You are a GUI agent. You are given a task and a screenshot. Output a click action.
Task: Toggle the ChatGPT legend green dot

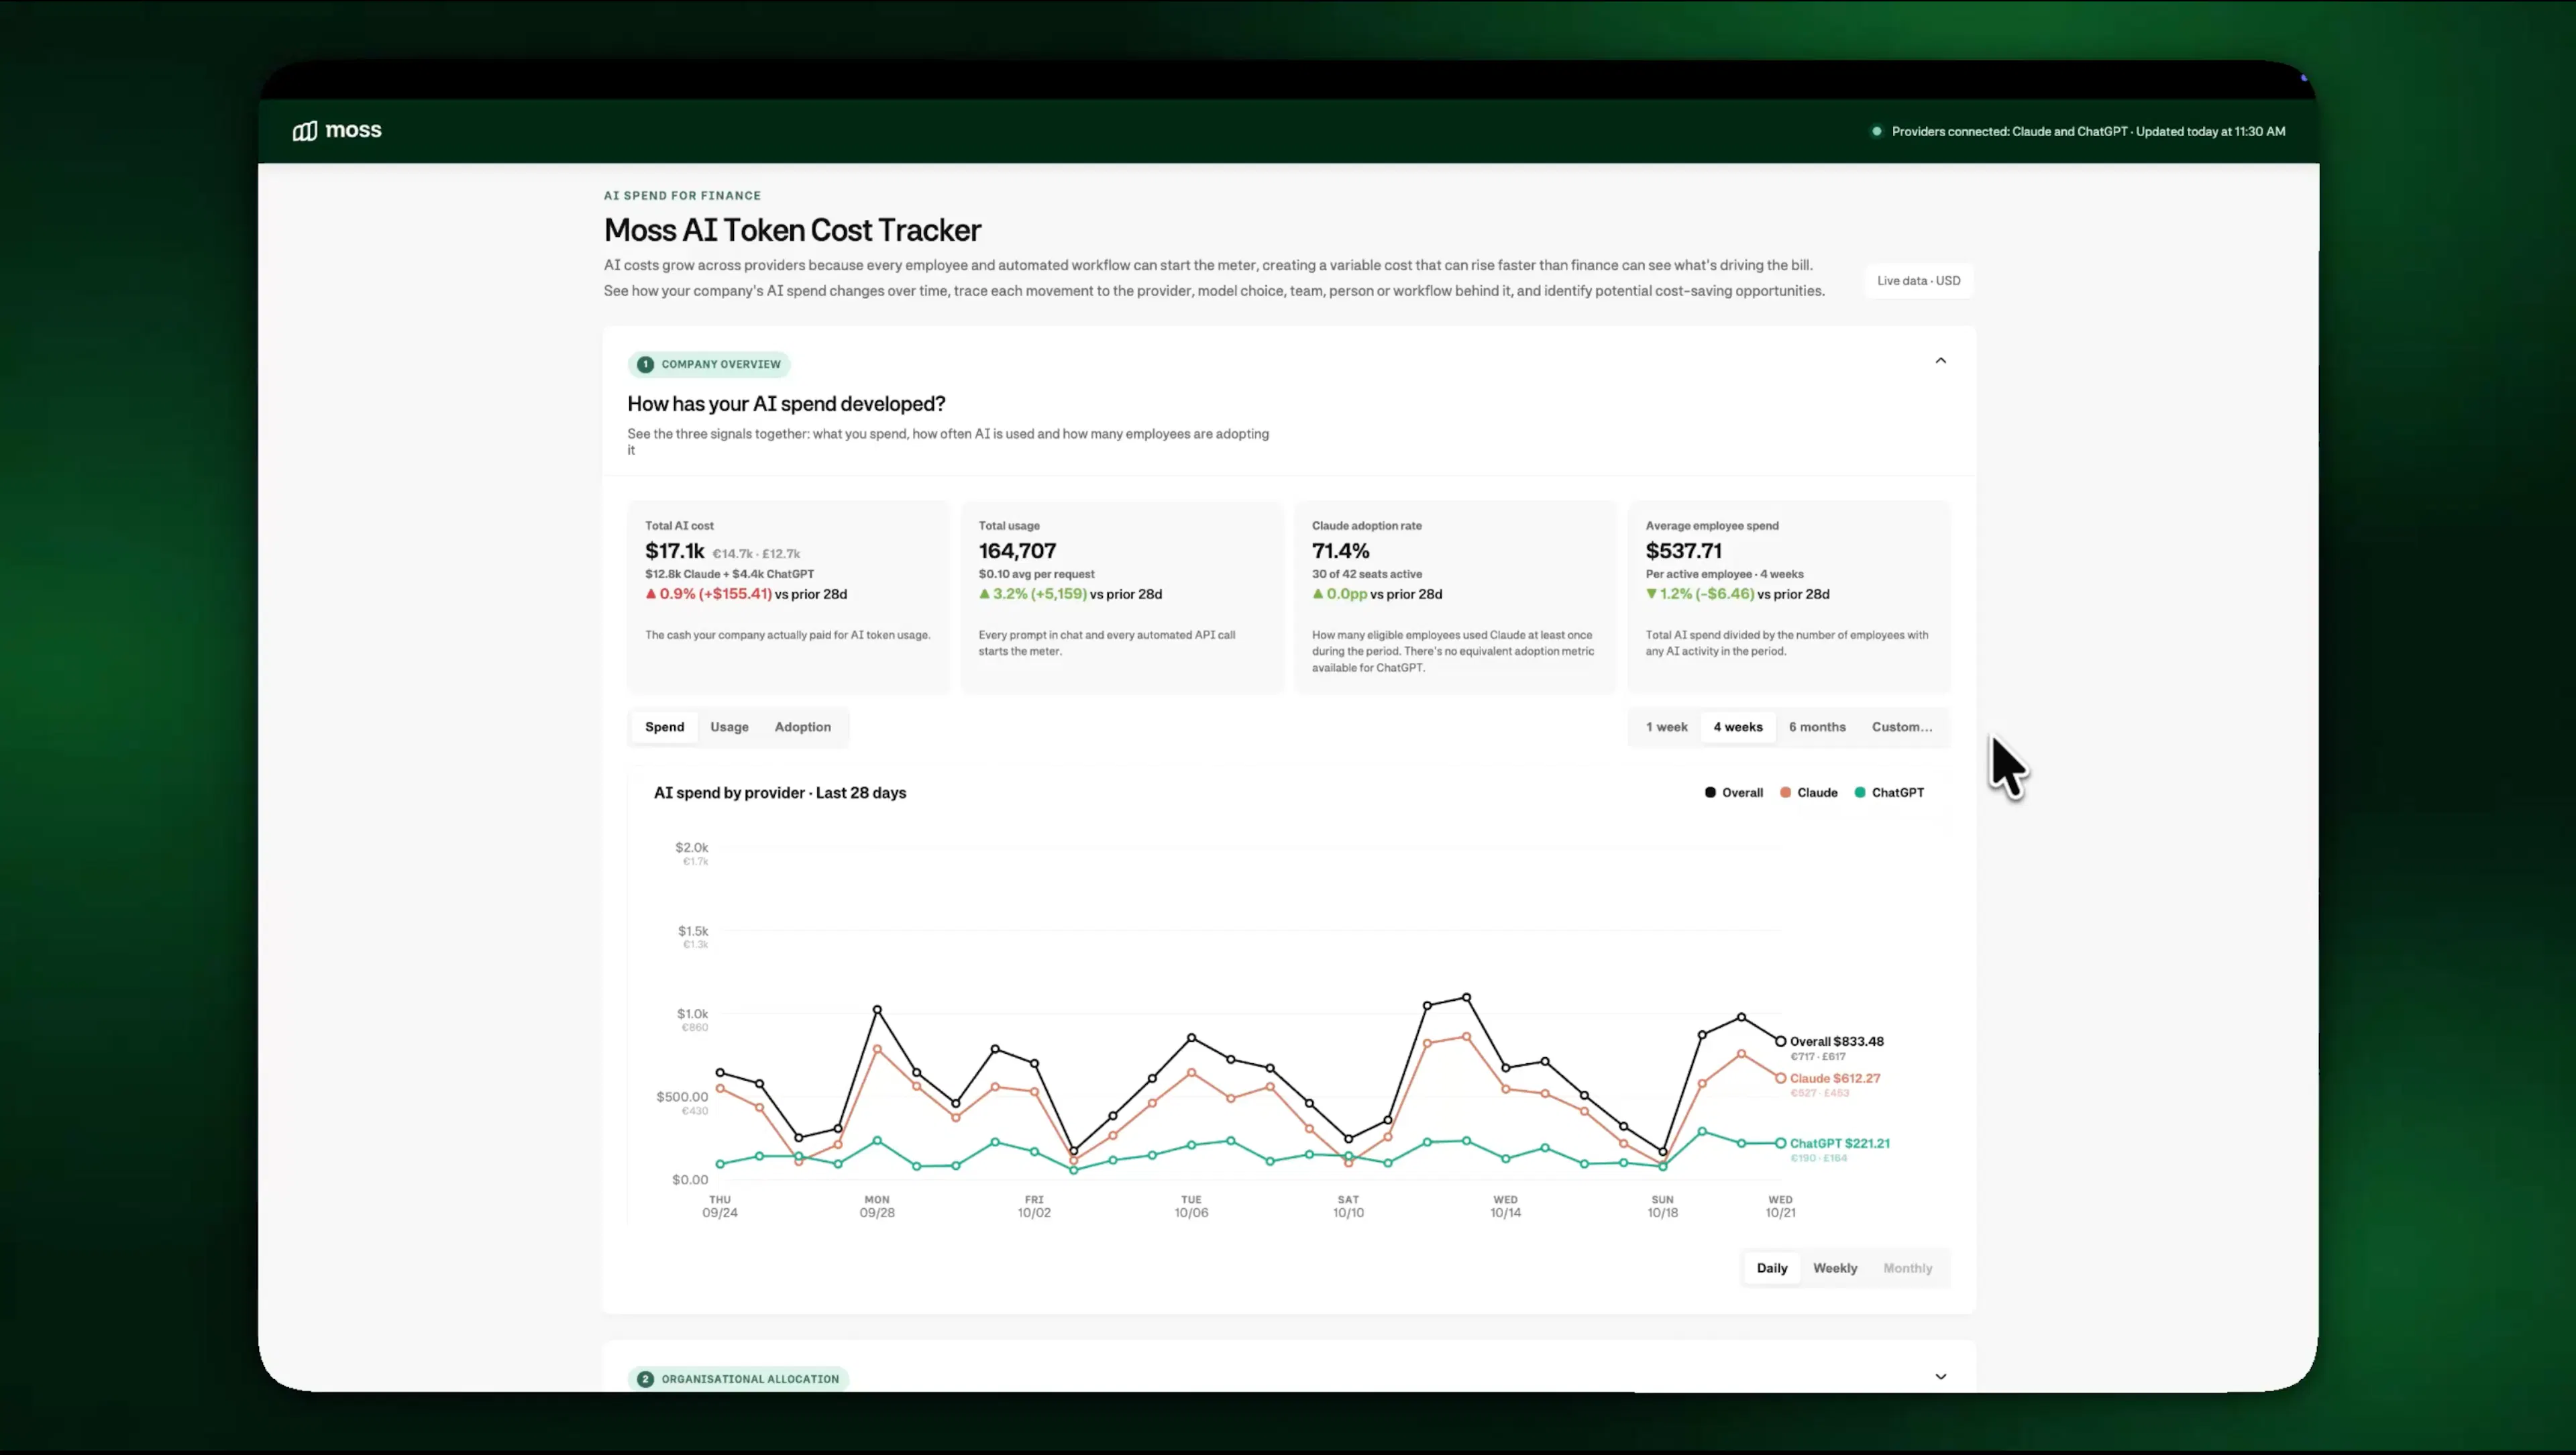[x=1860, y=793]
